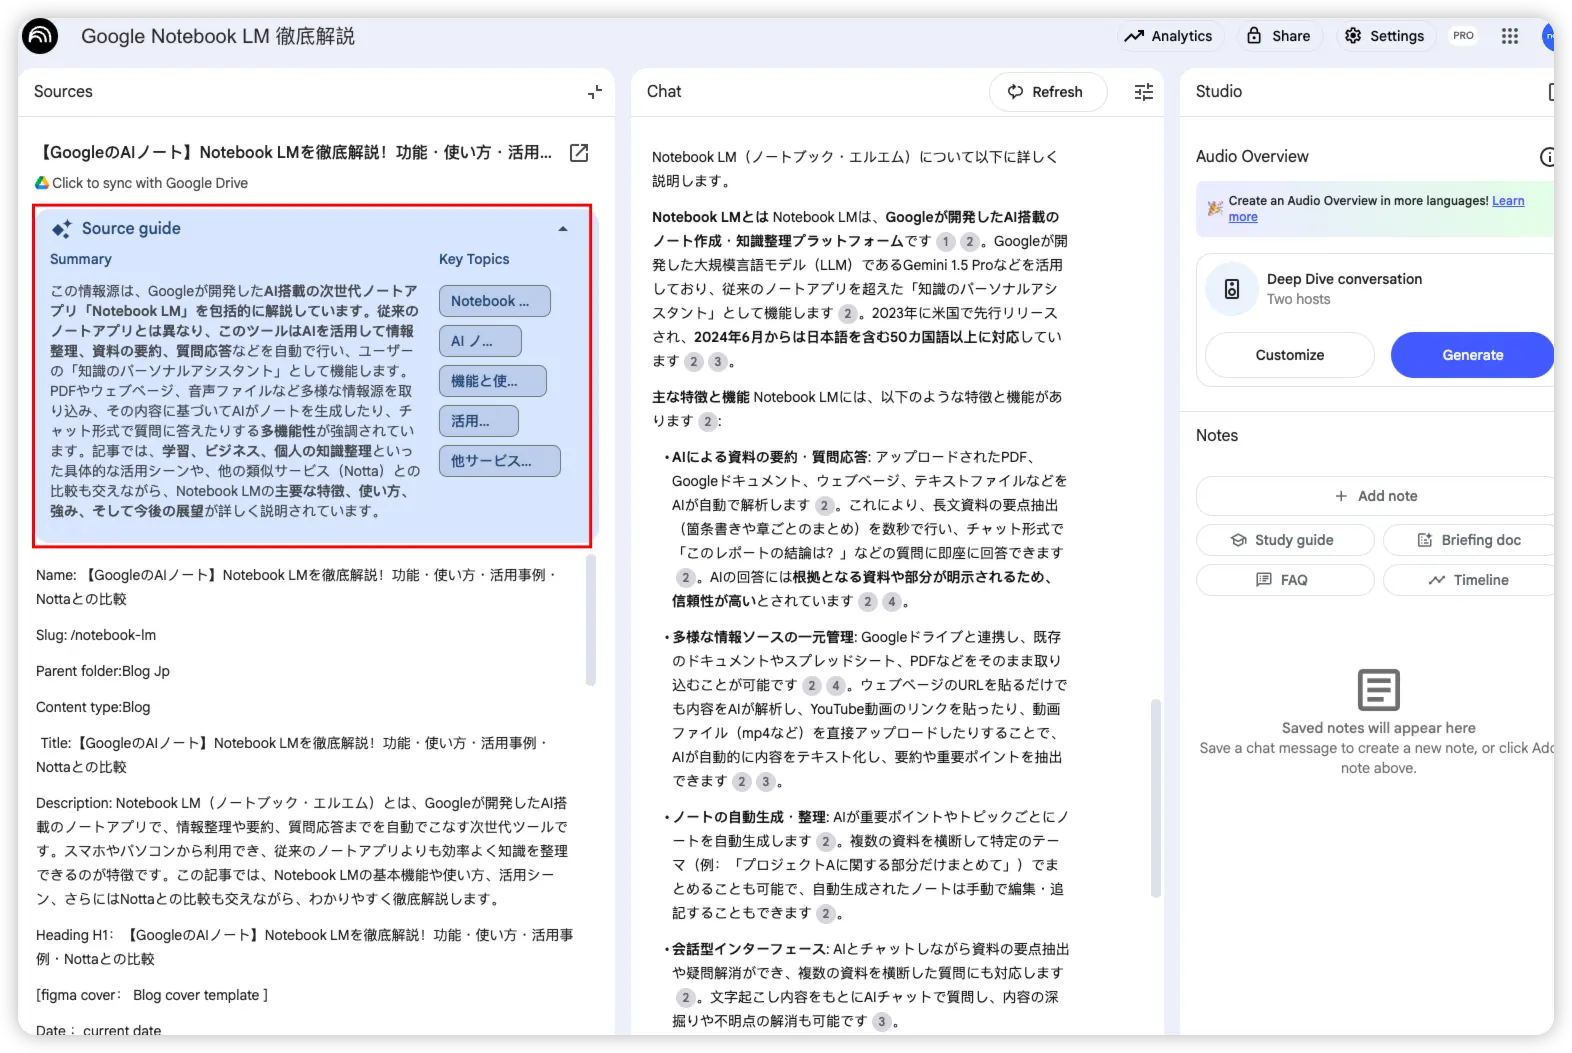
Task: Collapse the Sources panel with the shrink icon
Action: coord(595,92)
